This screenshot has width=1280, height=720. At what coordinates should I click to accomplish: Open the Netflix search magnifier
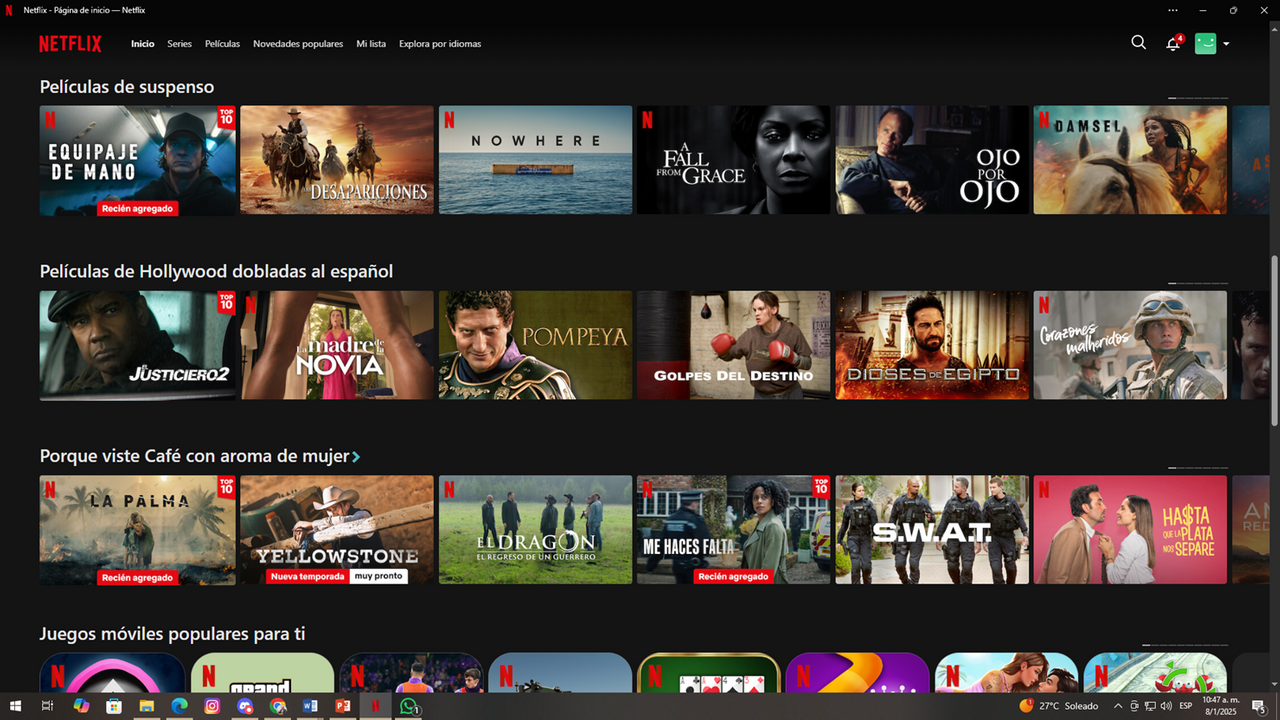pyautogui.click(x=1138, y=43)
